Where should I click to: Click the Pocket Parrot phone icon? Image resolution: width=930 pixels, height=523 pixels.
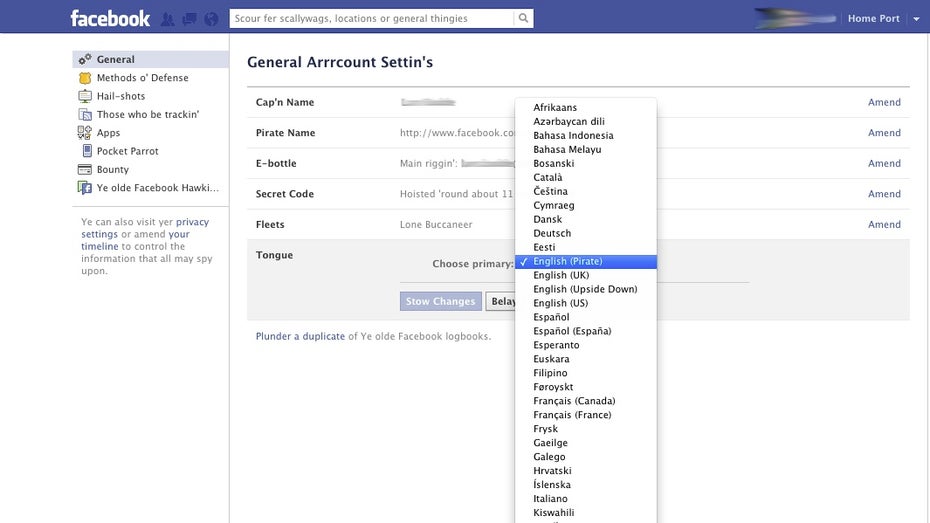87,151
